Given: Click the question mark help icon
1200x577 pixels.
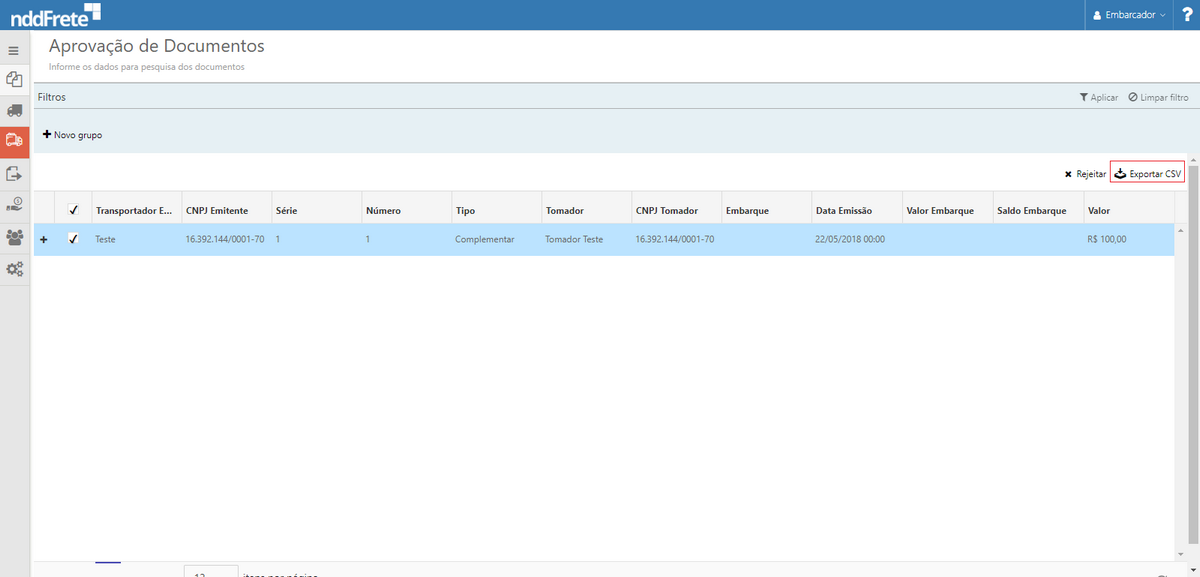Looking at the screenshot, I should tap(1187, 15).
